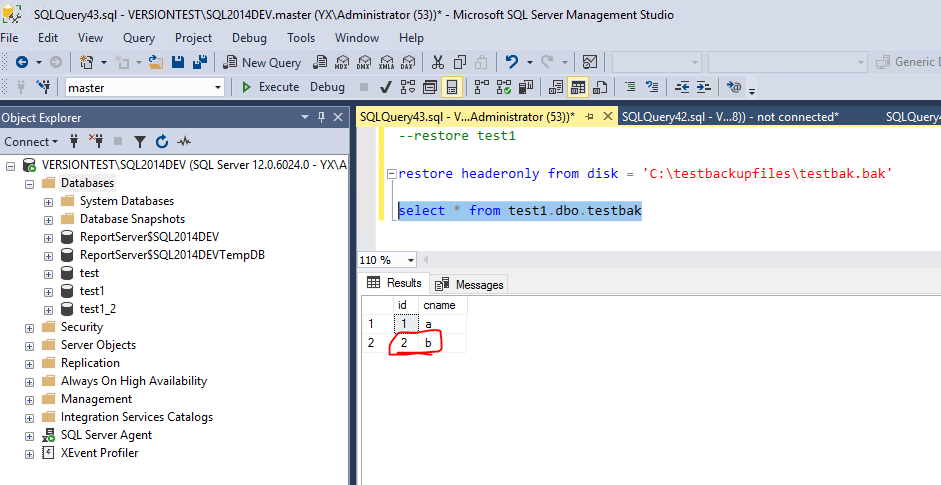Refresh the Object Explorer
Image resolution: width=941 pixels, height=485 pixels.
(x=161, y=142)
